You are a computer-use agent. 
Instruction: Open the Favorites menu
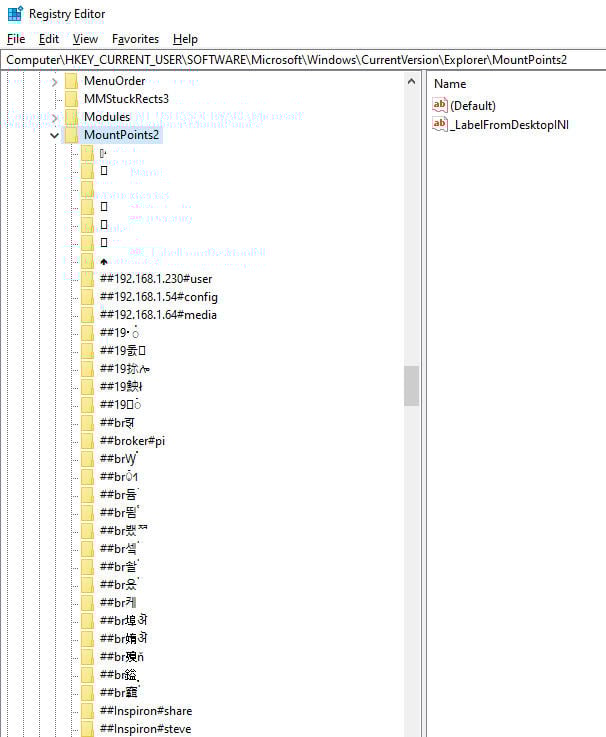(135, 39)
